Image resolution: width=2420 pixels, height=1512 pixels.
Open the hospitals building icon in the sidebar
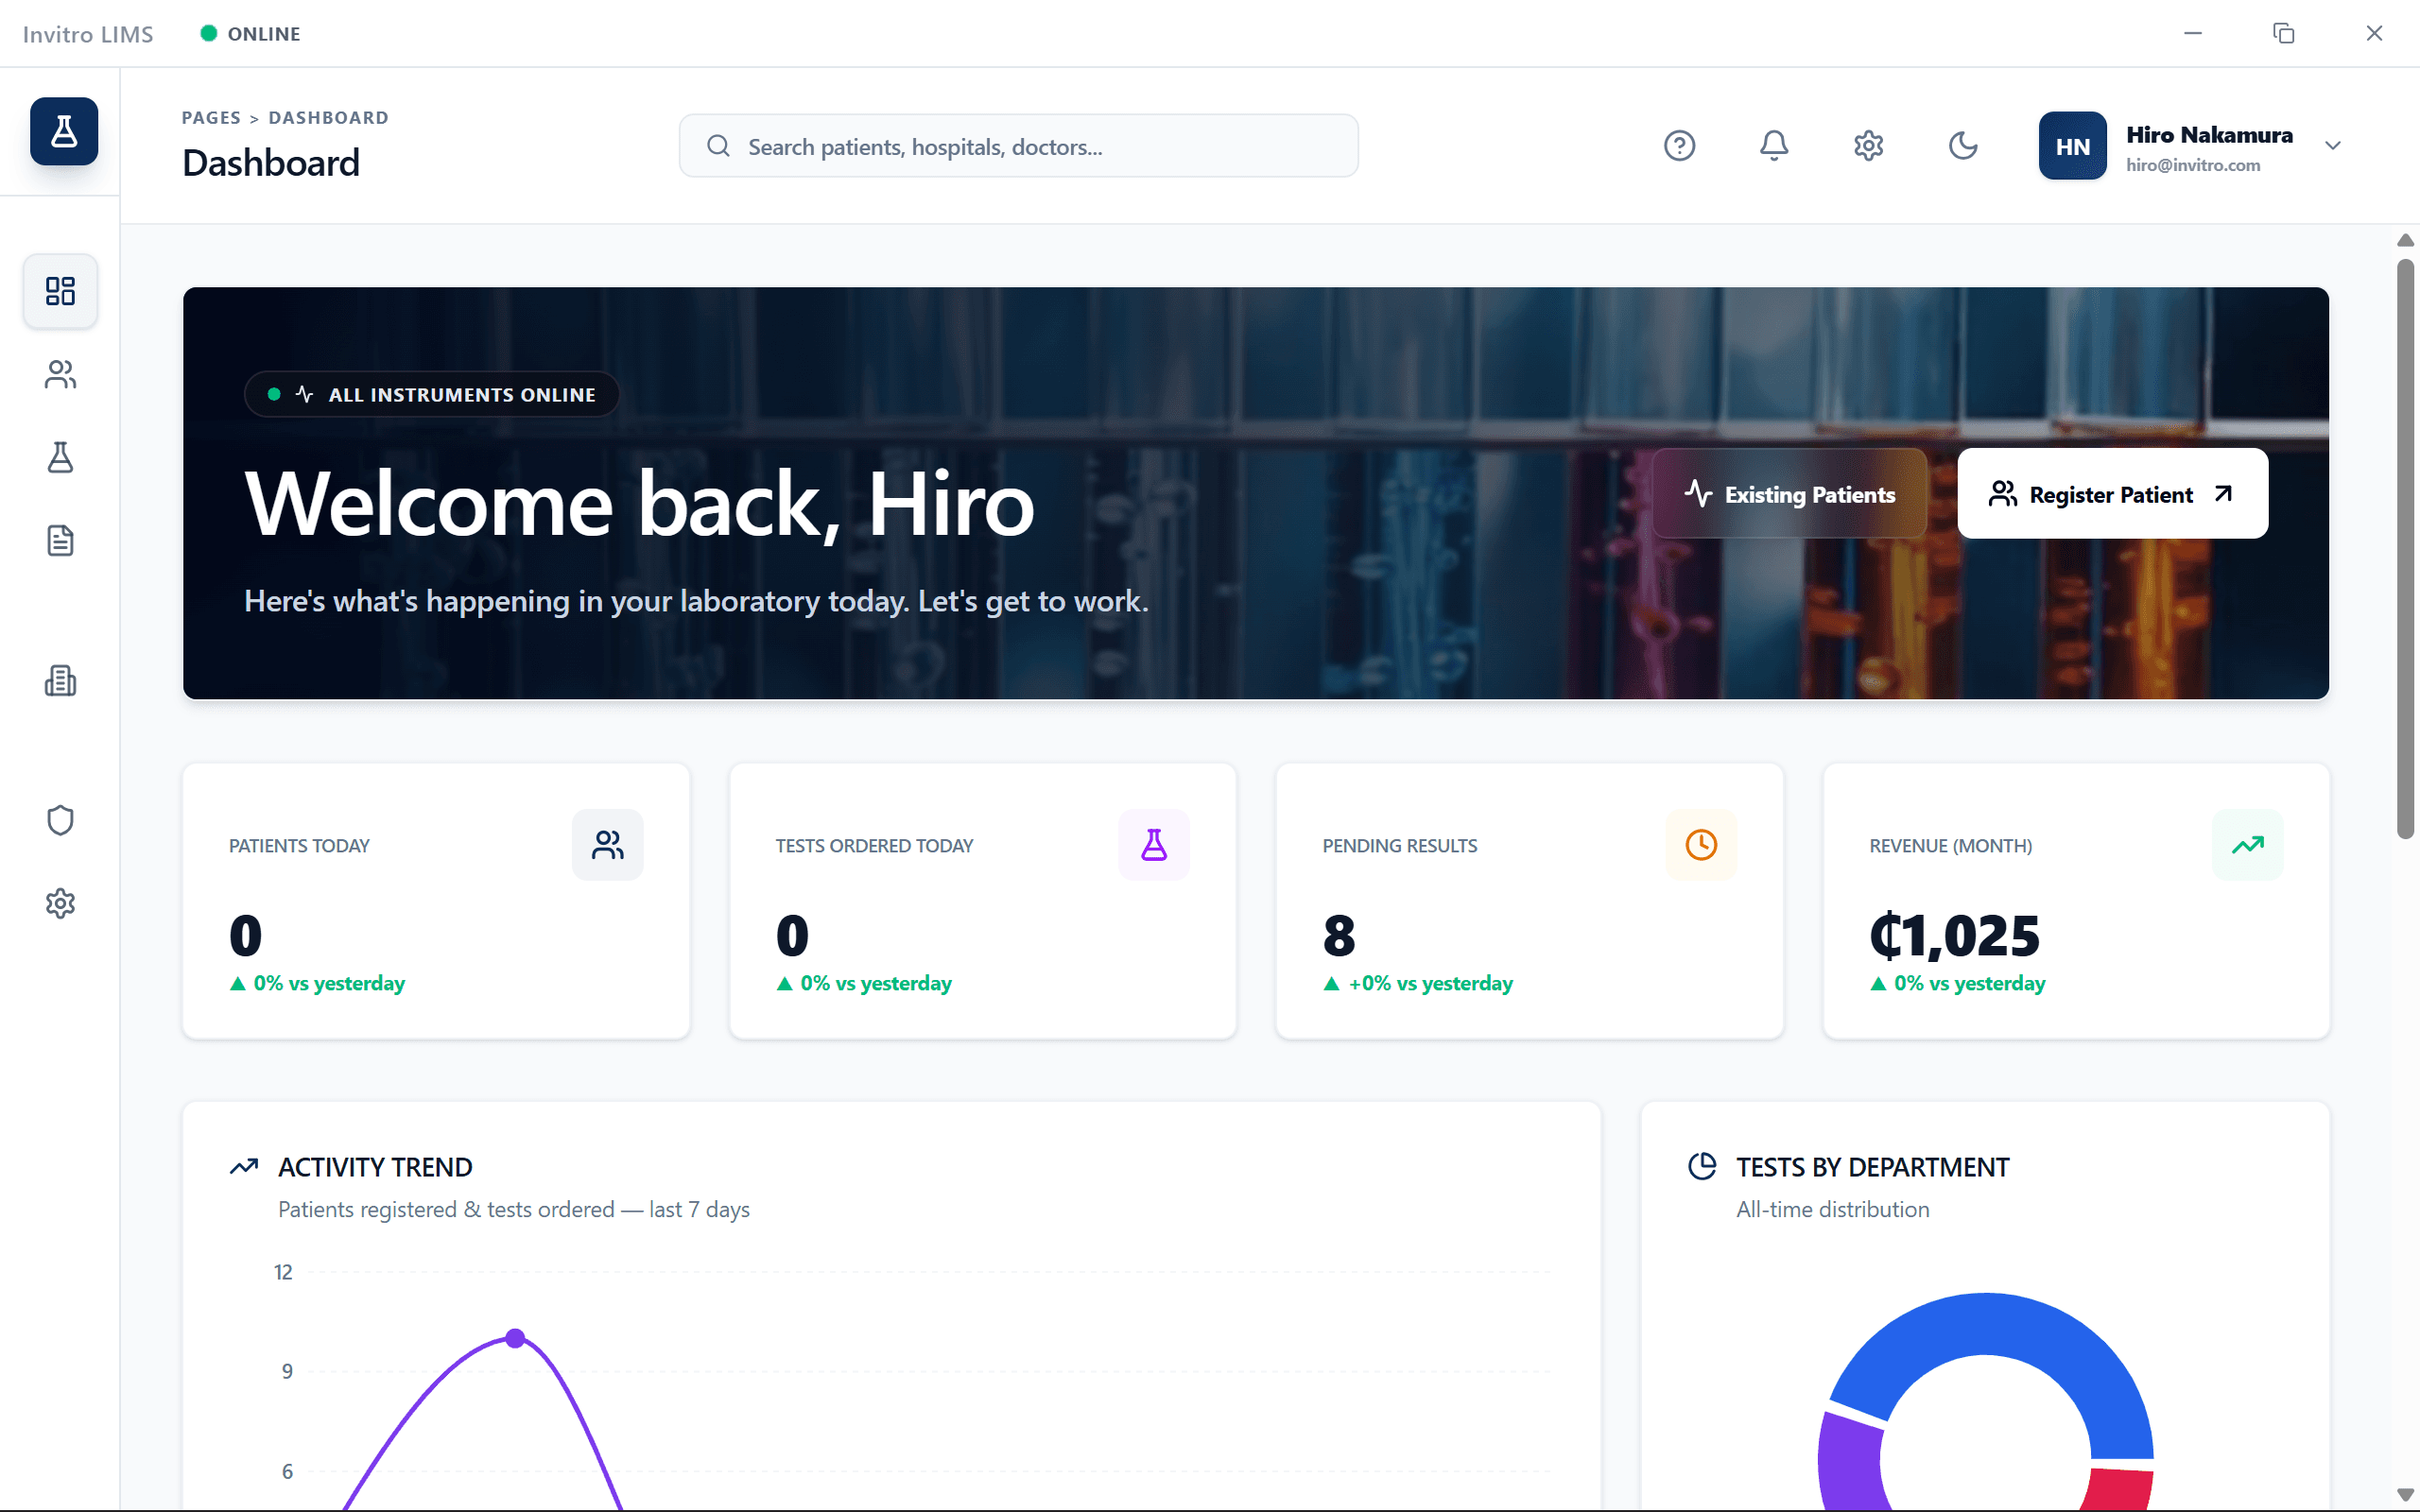point(60,681)
